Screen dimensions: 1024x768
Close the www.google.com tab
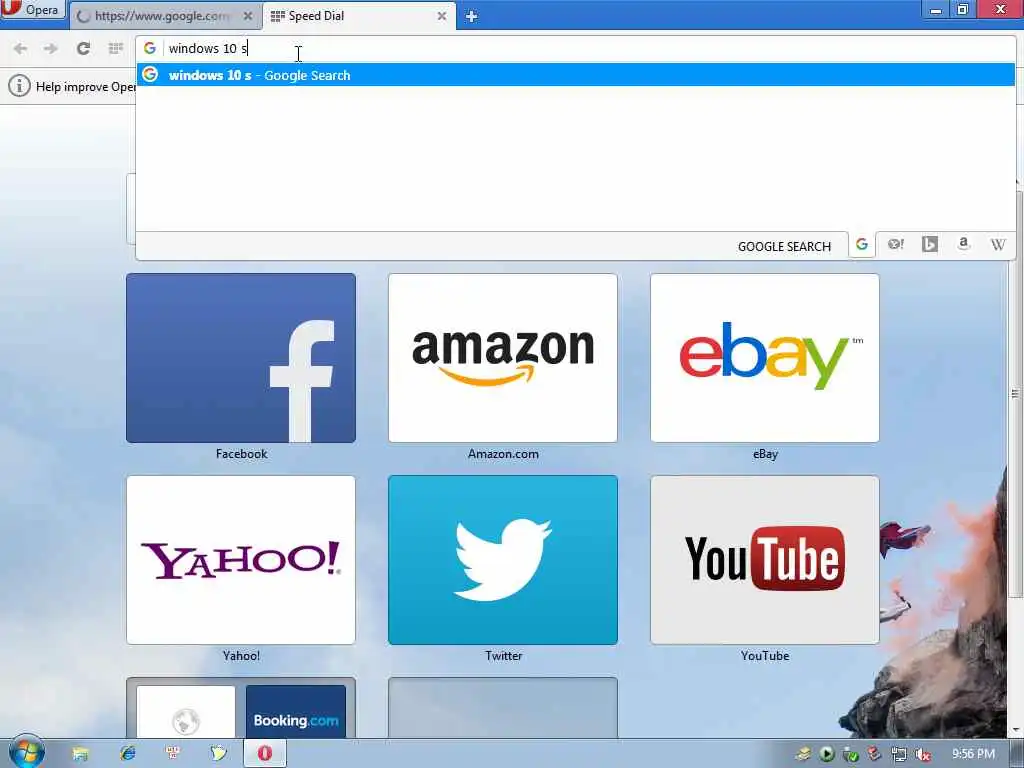[x=248, y=16]
